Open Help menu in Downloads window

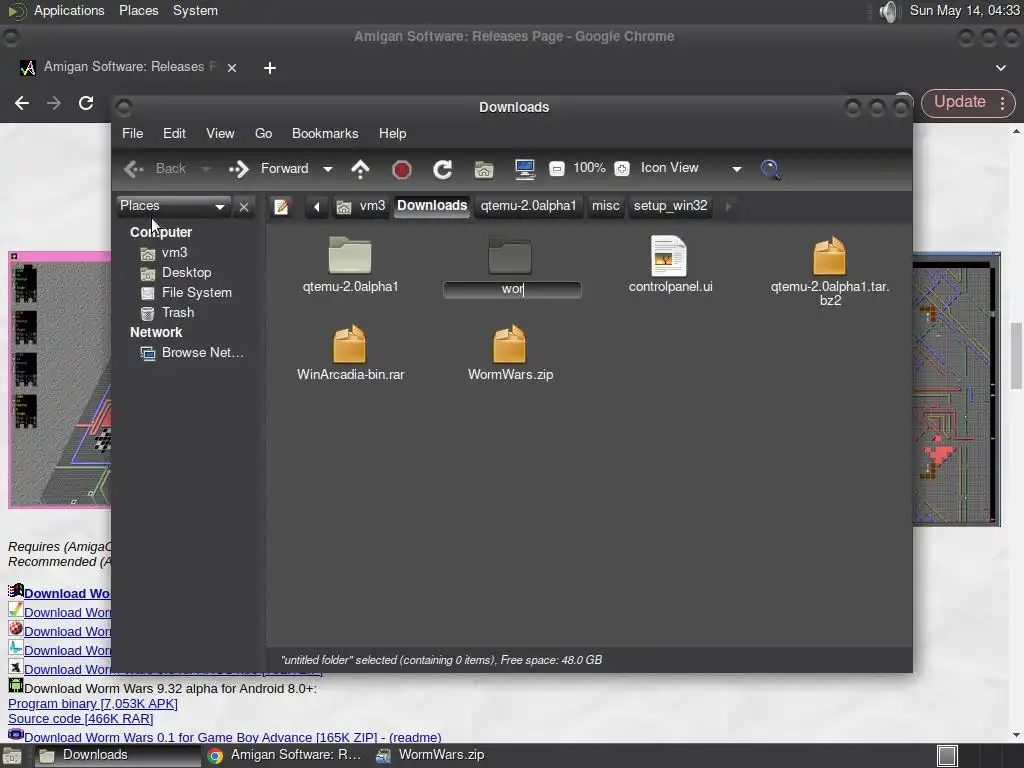click(x=392, y=133)
